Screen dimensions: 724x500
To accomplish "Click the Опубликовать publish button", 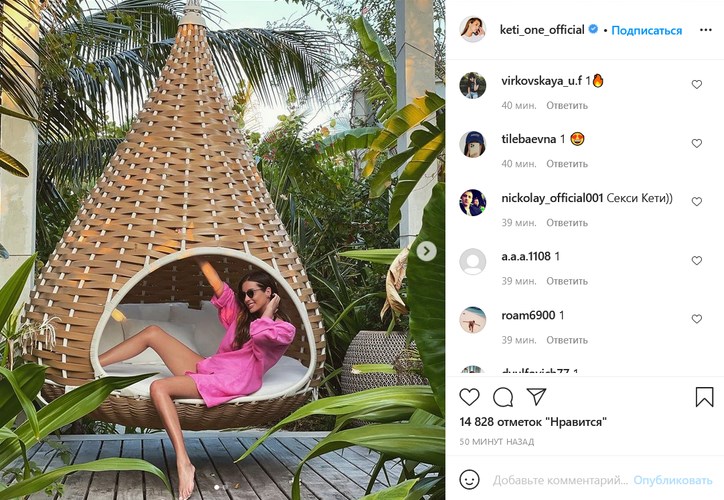I will tap(673, 481).
